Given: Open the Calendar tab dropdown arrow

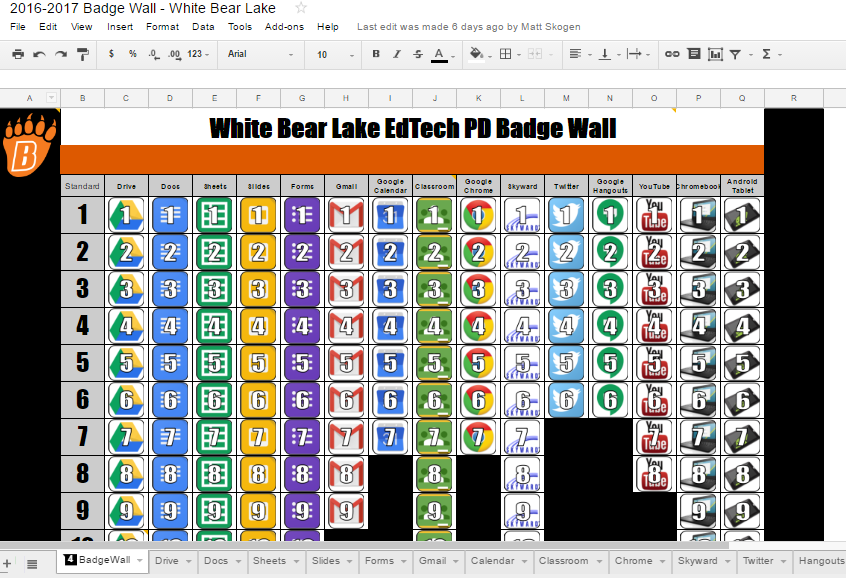Looking at the screenshot, I should pos(524,561).
